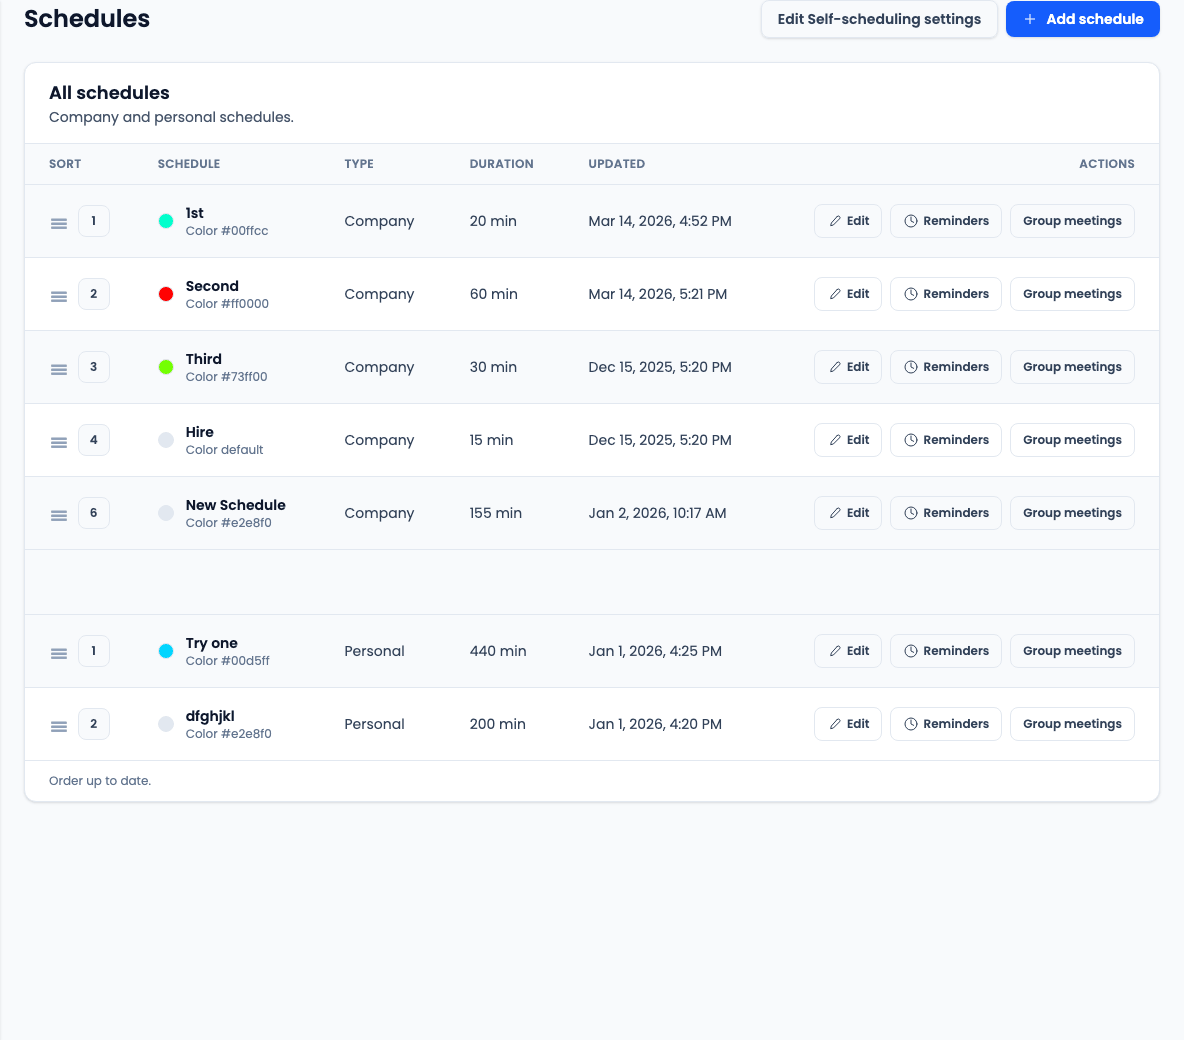The image size is (1184, 1040).
Task: Open Group meetings for New Schedule
Action: (1072, 513)
